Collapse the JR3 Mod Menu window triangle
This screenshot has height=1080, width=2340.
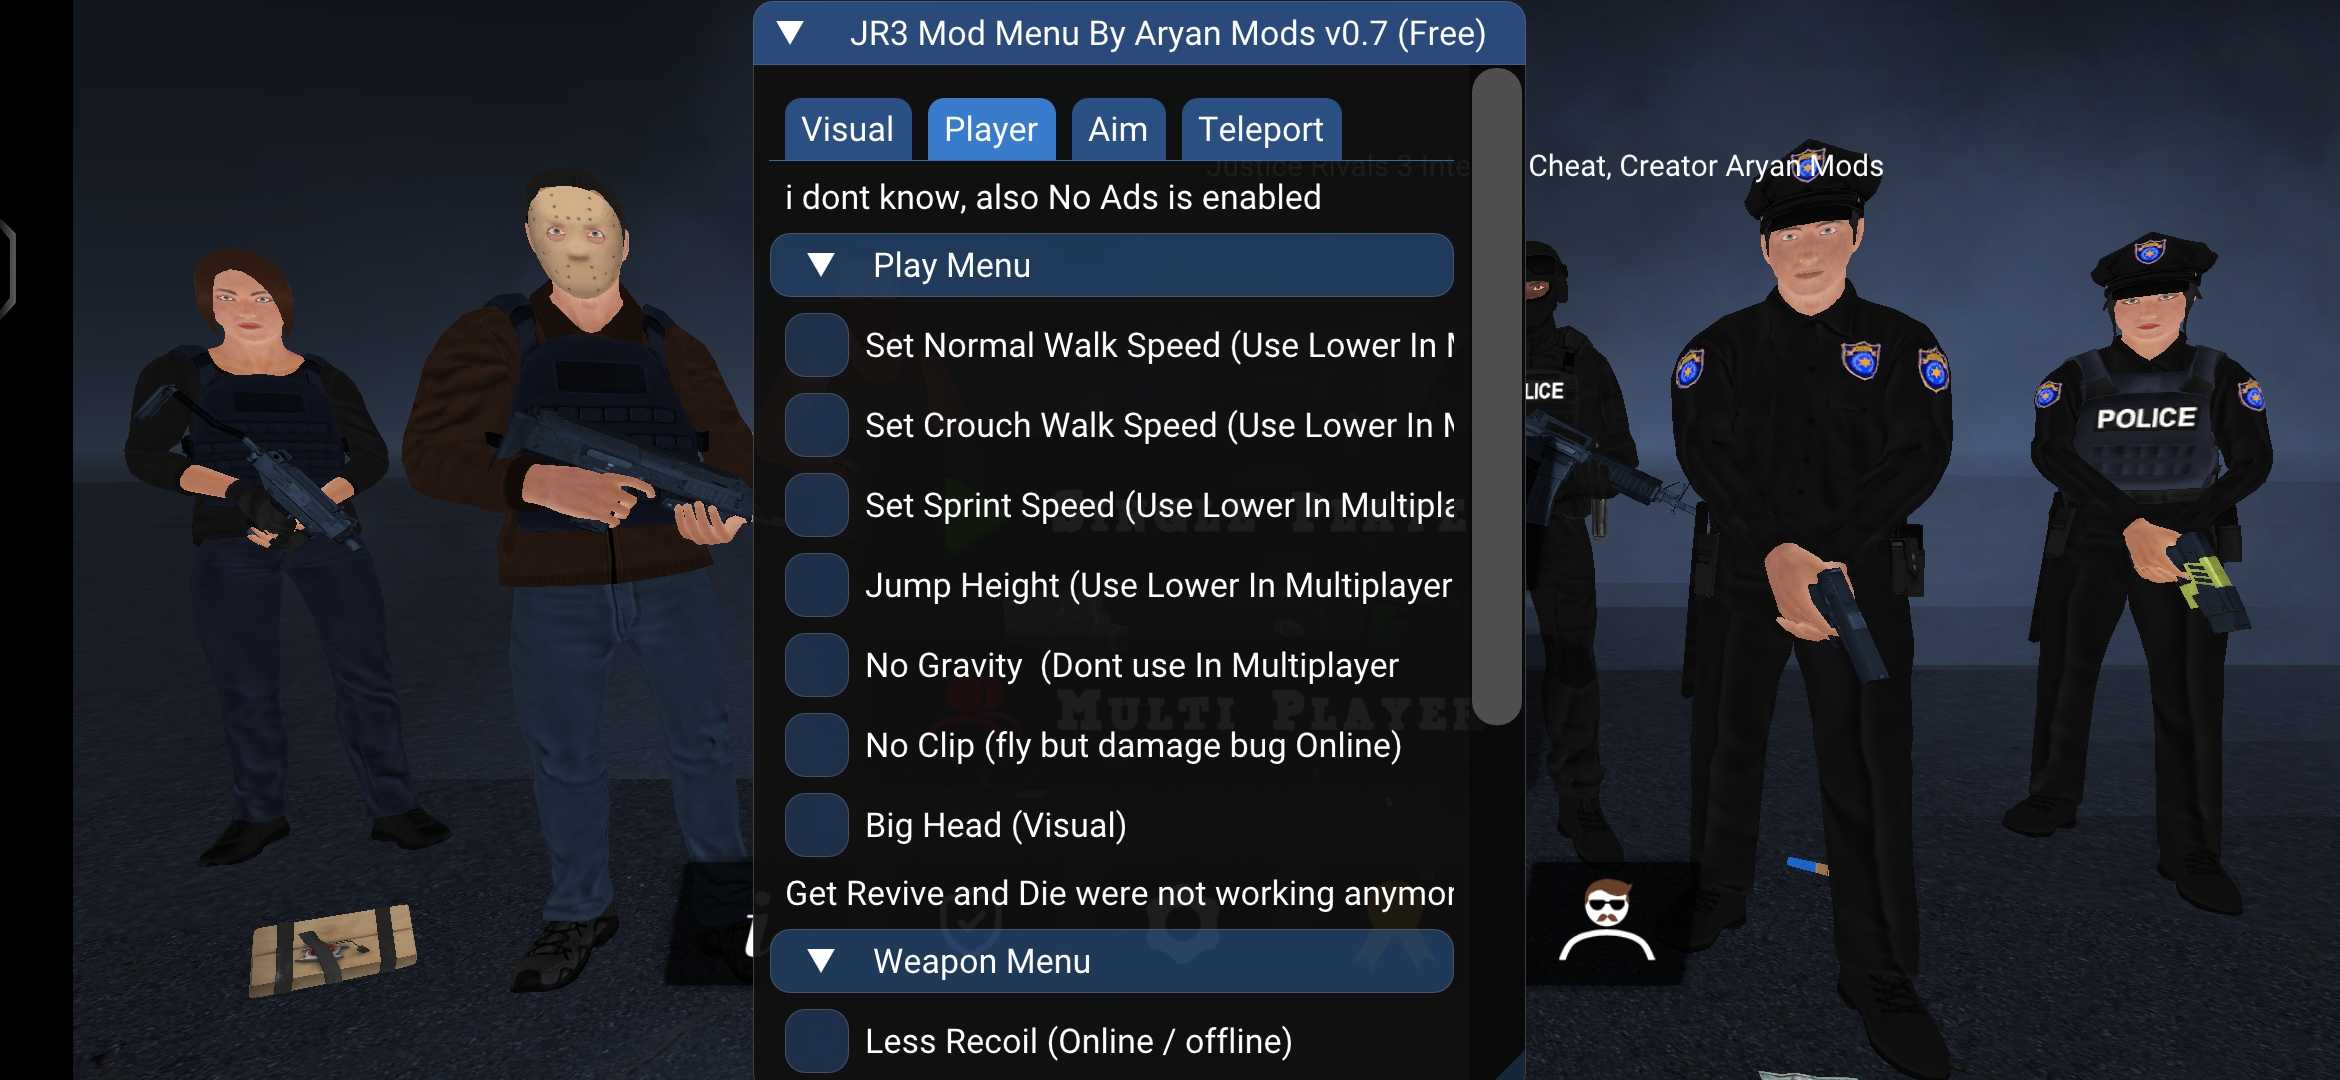coord(790,33)
